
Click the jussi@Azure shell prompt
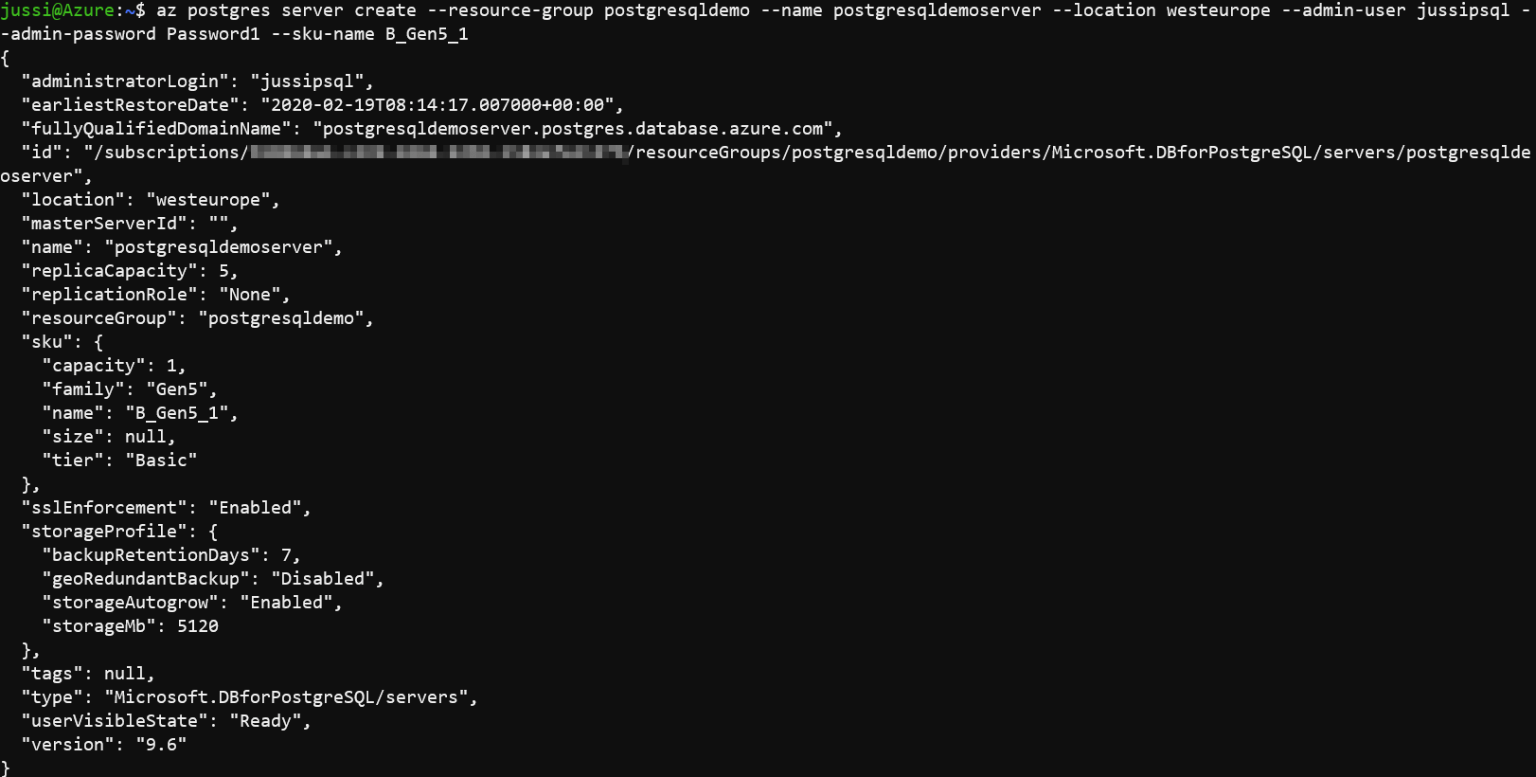coord(71,11)
